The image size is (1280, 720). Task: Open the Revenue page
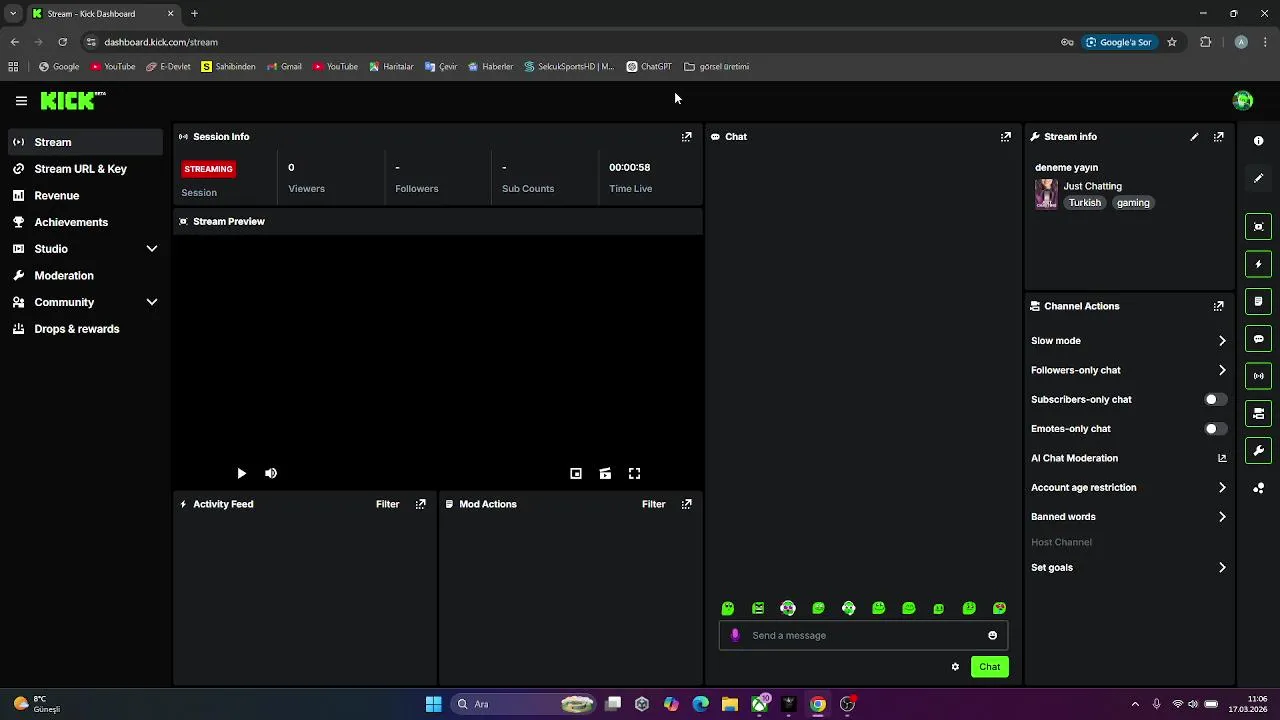85,196
